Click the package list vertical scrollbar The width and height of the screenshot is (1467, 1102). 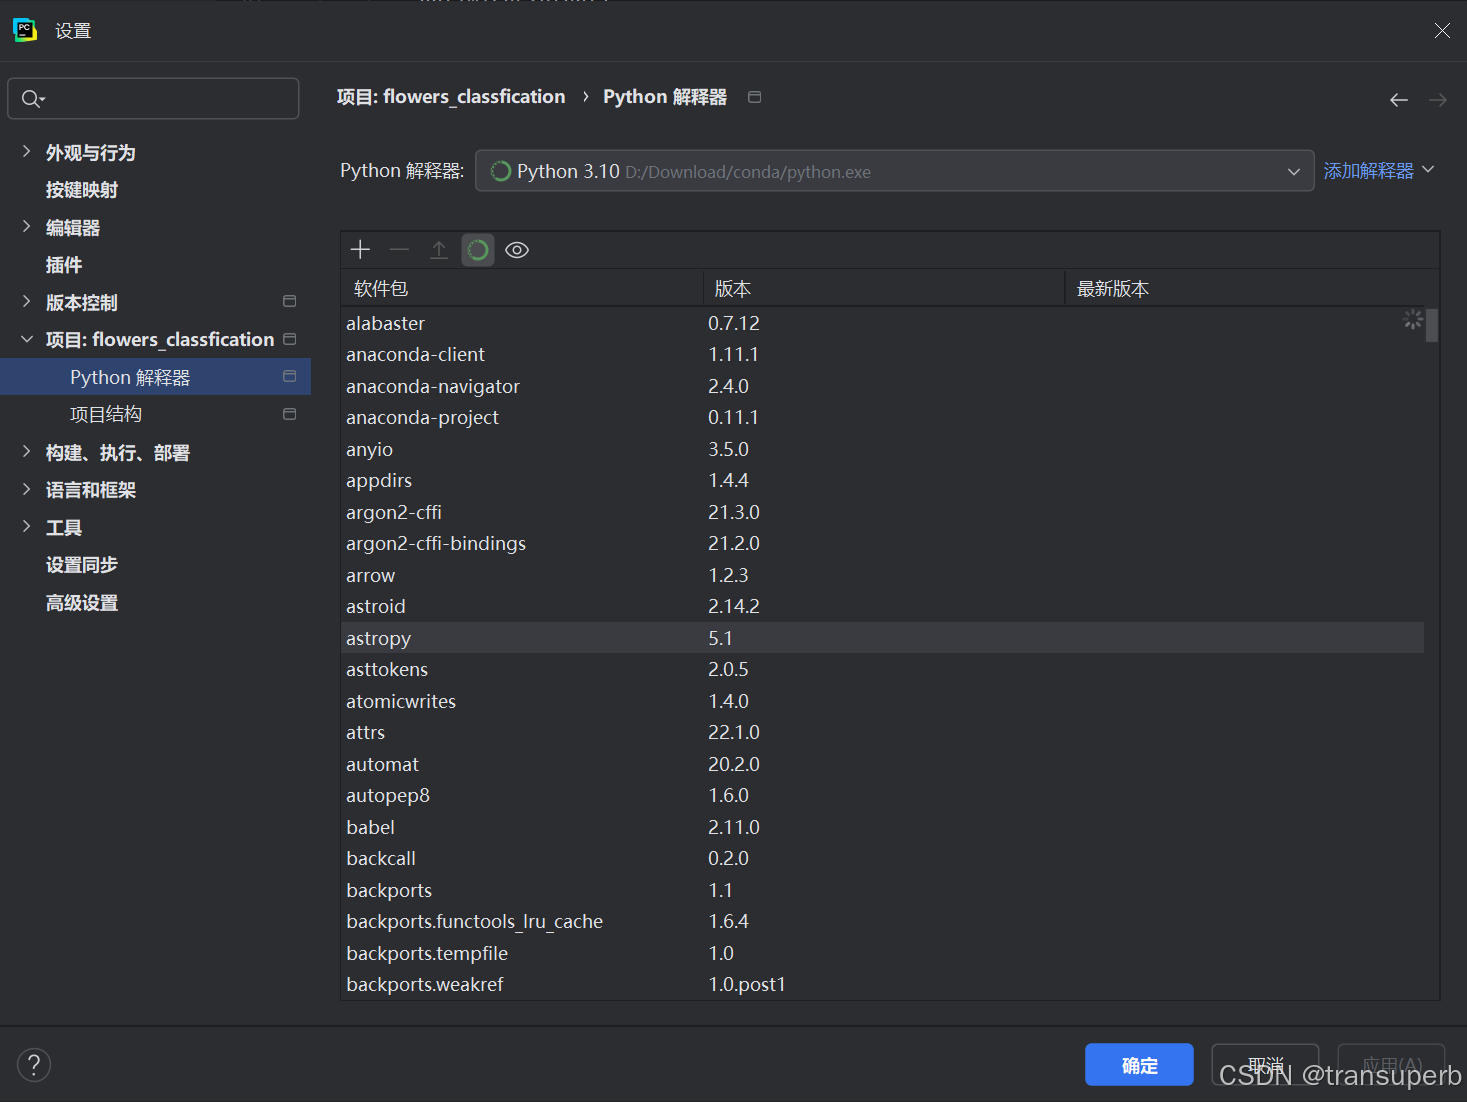coord(1432,326)
